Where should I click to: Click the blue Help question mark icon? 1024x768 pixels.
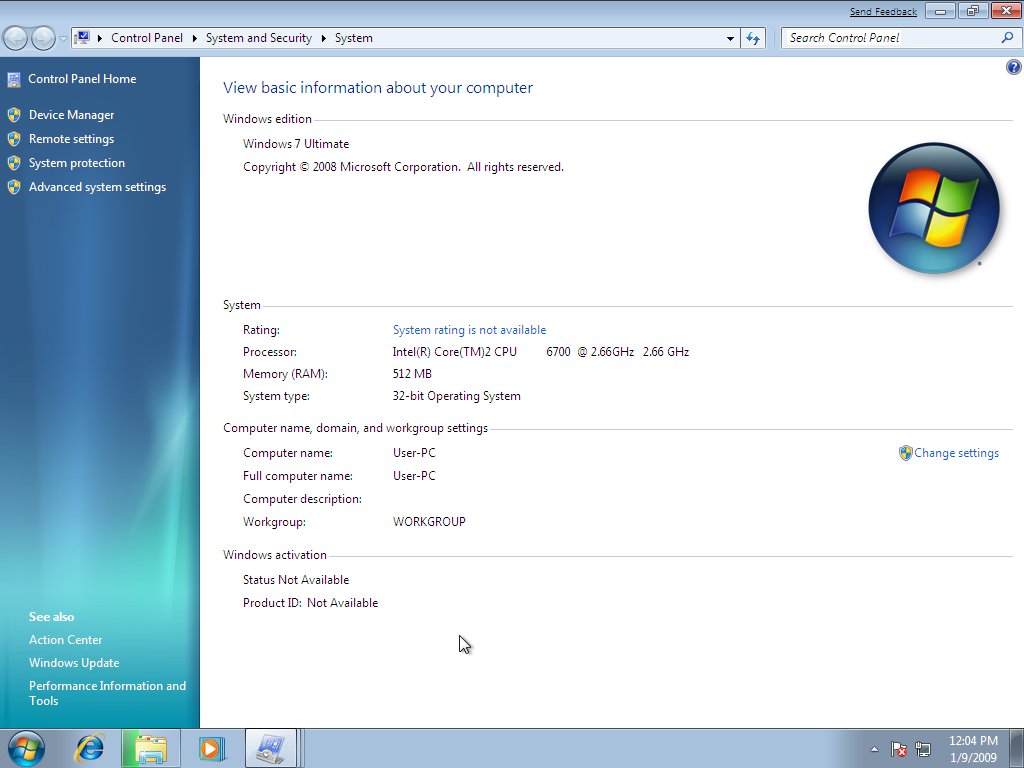1013,66
